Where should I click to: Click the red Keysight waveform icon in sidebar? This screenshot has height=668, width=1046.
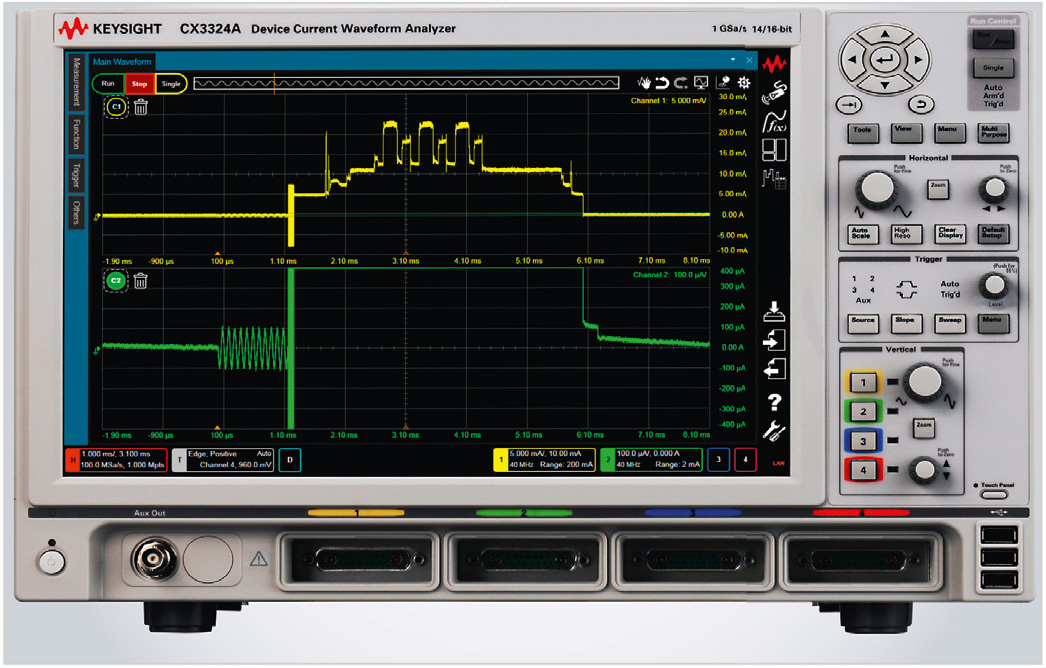point(774,64)
